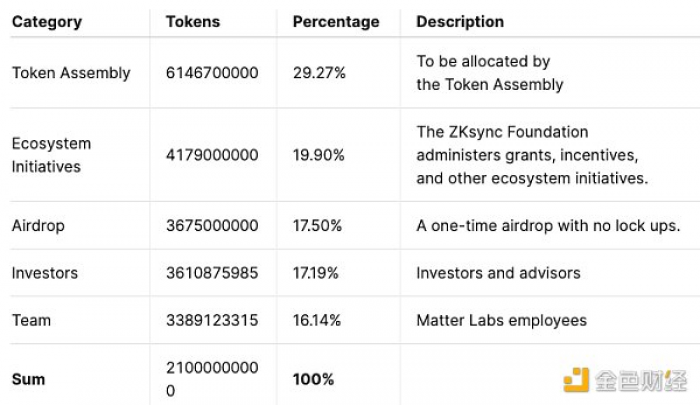The height and width of the screenshot is (405, 700).
Task: Click the Jinse Finance watermark logo icon
Action: pyautogui.click(x=576, y=380)
